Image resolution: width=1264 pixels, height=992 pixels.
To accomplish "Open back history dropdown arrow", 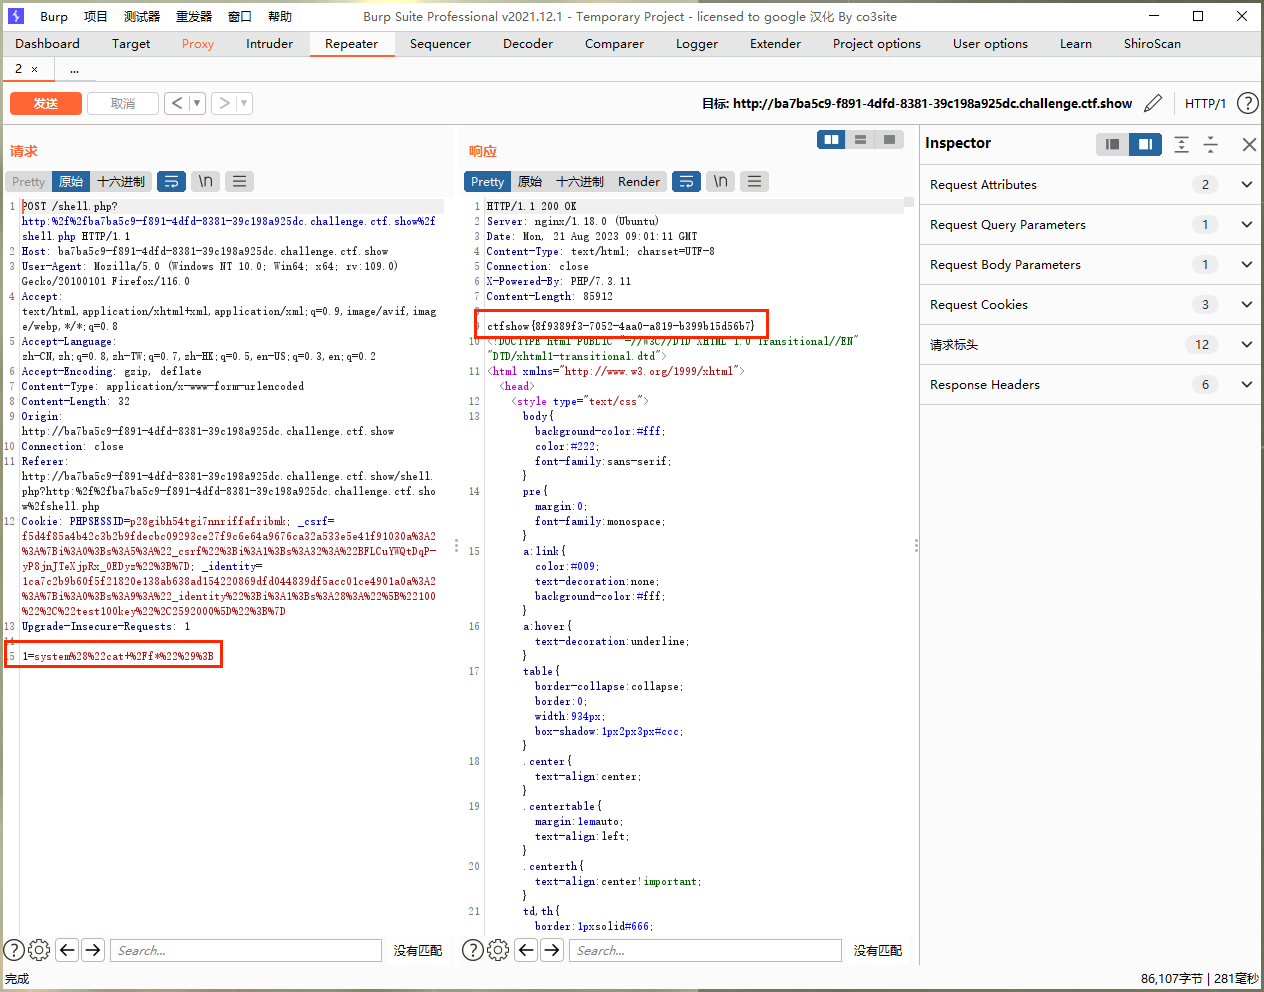I will tap(197, 103).
